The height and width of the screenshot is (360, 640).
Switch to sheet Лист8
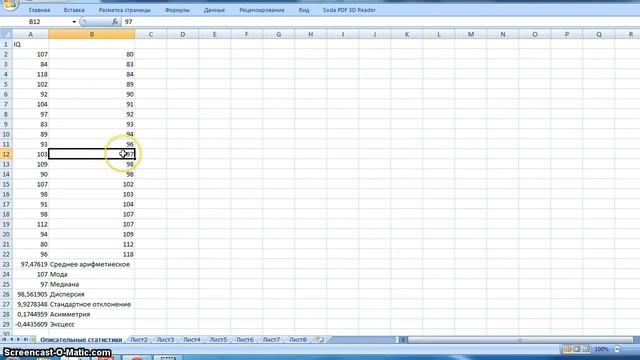click(x=298, y=340)
